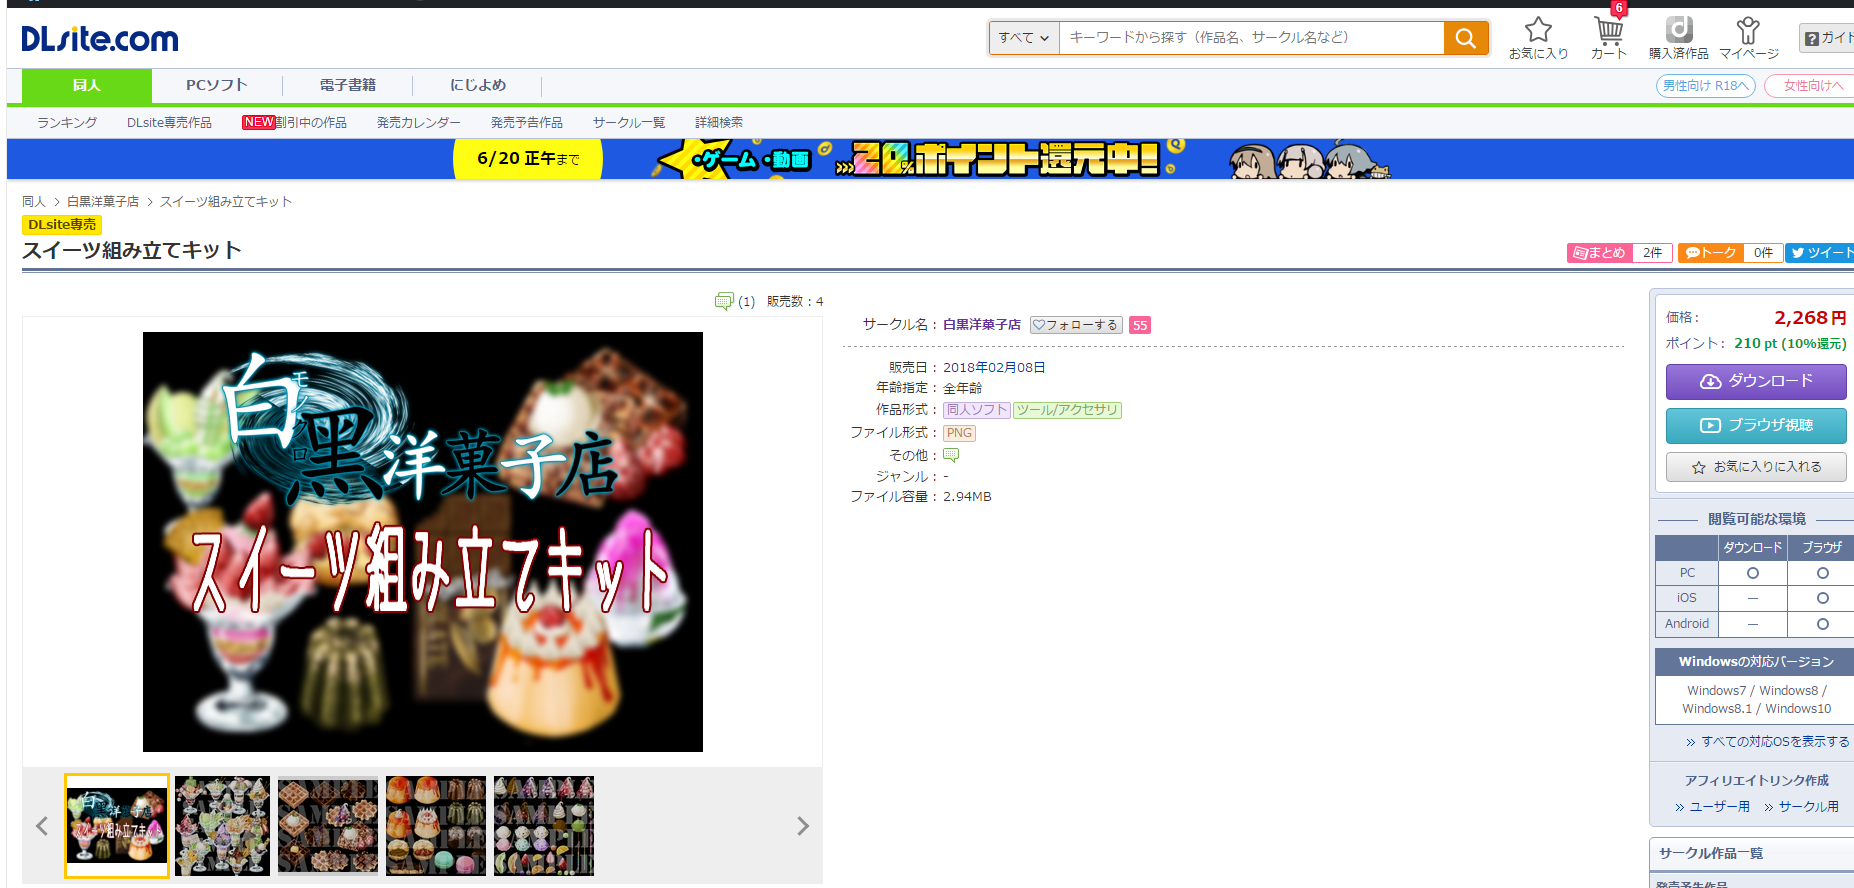The width and height of the screenshot is (1854, 888).
Task: Click the orange search magnifier button
Action: (1466, 38)
